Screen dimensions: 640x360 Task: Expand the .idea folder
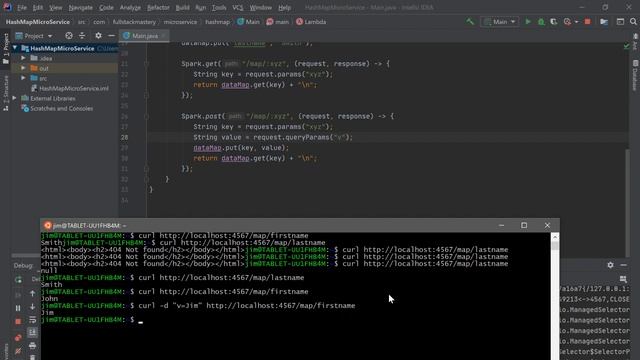pos(23,58)
